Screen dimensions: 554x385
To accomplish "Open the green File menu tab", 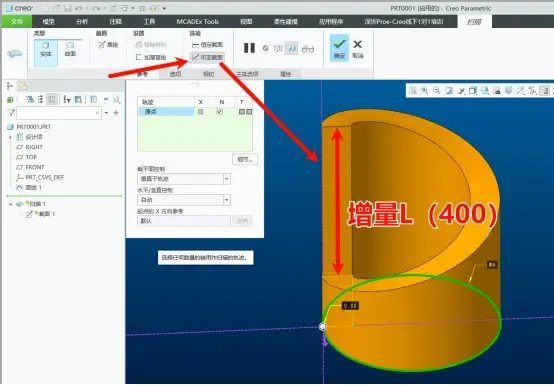I will click(17, 22).
